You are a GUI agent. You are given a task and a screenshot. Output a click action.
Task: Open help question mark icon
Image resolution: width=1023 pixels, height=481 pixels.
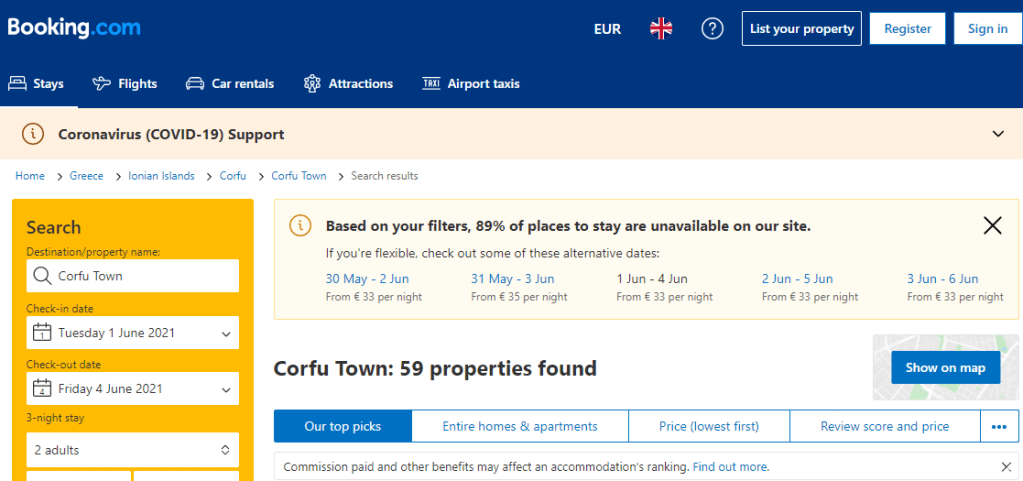tap(712, 29)
